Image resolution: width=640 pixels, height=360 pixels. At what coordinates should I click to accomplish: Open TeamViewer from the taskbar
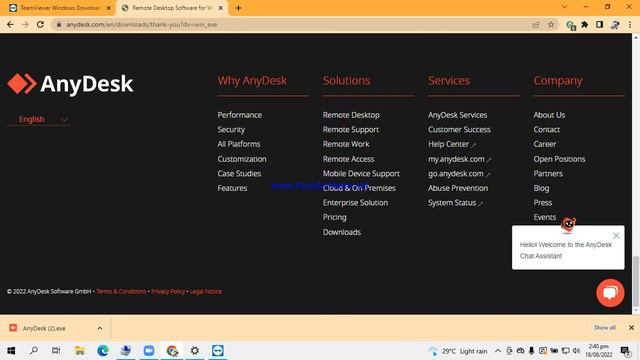pyautogui.click(x=218, y=351)
